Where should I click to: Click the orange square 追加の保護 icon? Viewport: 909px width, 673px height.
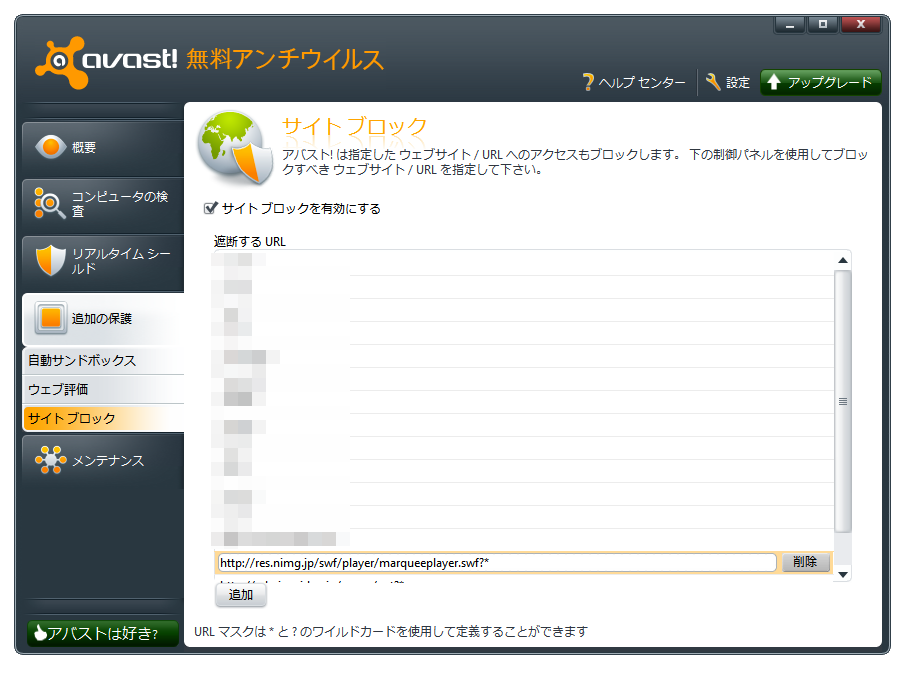51,318
